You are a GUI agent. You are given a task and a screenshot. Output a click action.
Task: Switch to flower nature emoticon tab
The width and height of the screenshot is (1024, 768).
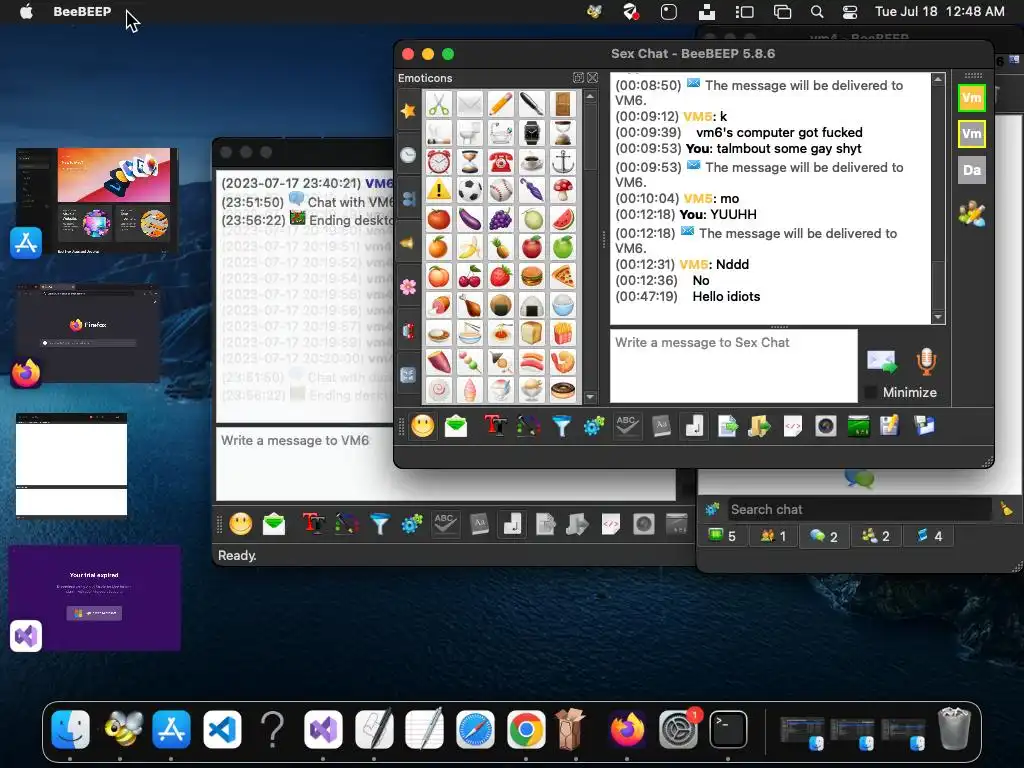pyautogui.click(x=408, y=287)
